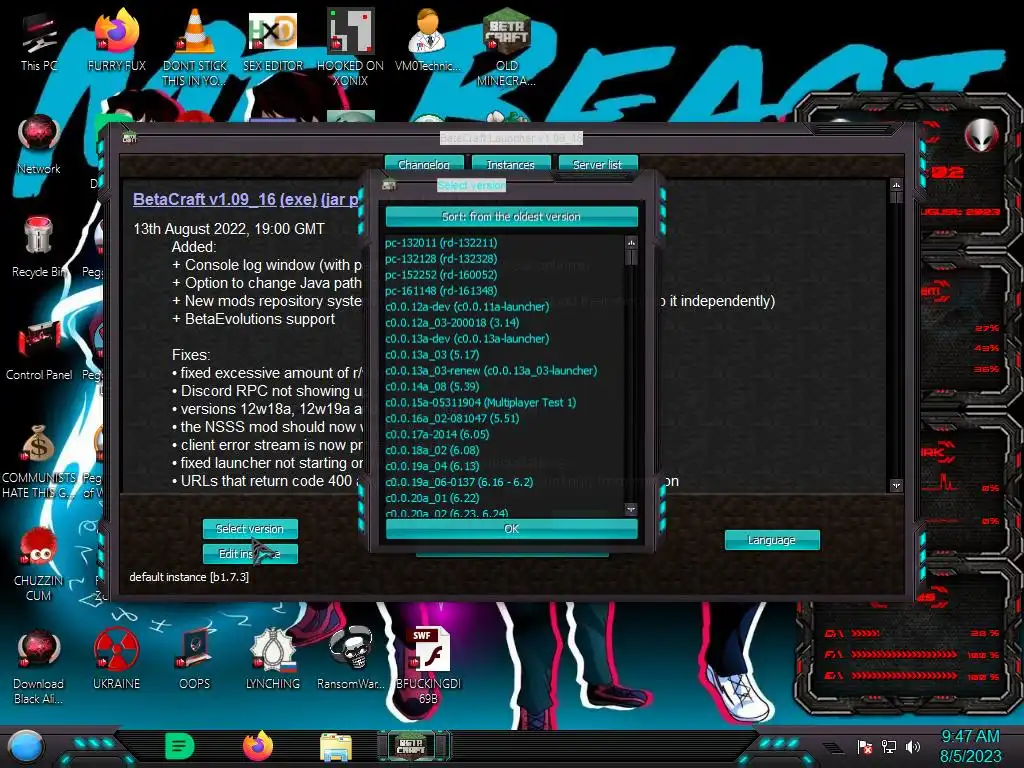This screenshot has height=768, width=1024.
Task: Select version pc-161148 (rd-161348)
Action: [x=441, y=291]
